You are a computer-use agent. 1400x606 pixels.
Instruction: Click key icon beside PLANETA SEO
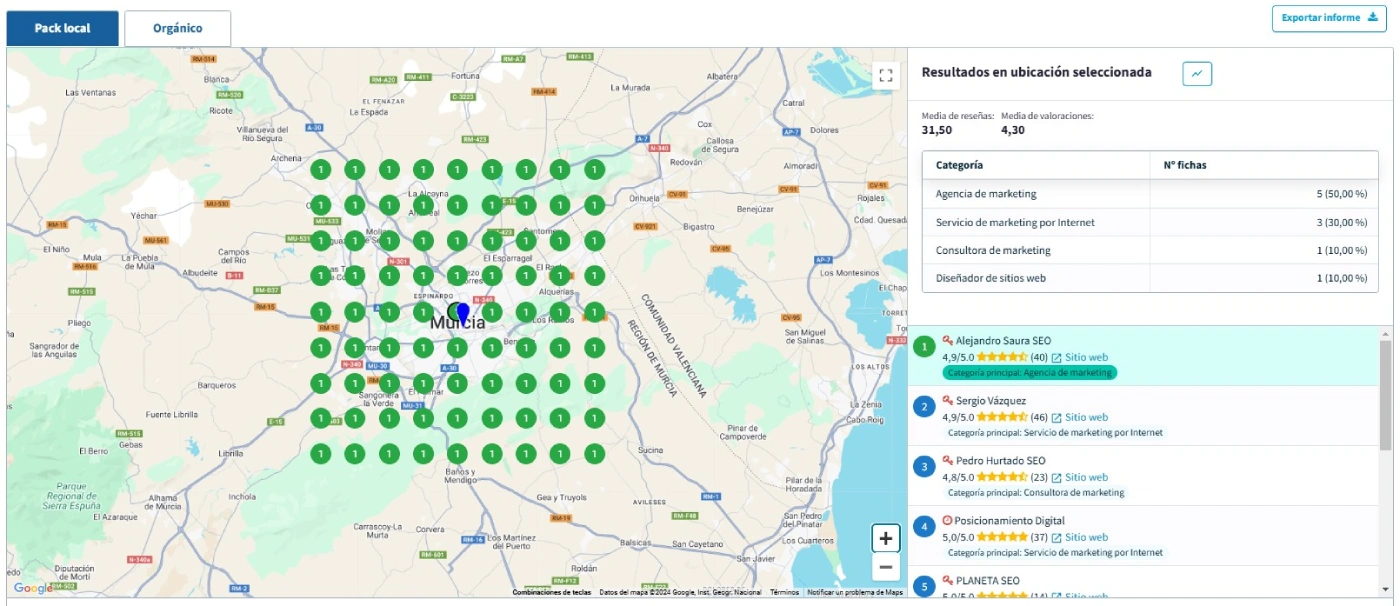[947, 580]
